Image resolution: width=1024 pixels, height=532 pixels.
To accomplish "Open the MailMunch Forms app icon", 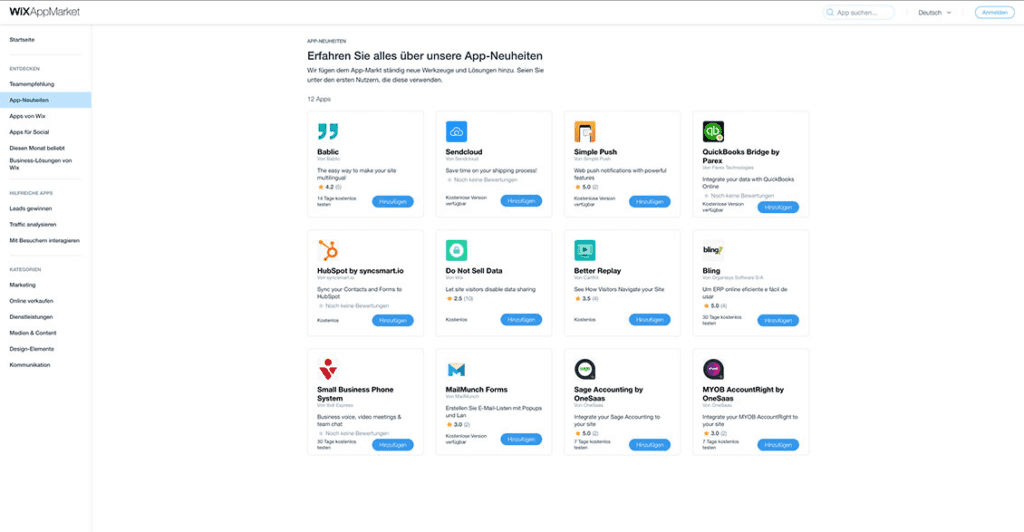I will click(456, 369).
